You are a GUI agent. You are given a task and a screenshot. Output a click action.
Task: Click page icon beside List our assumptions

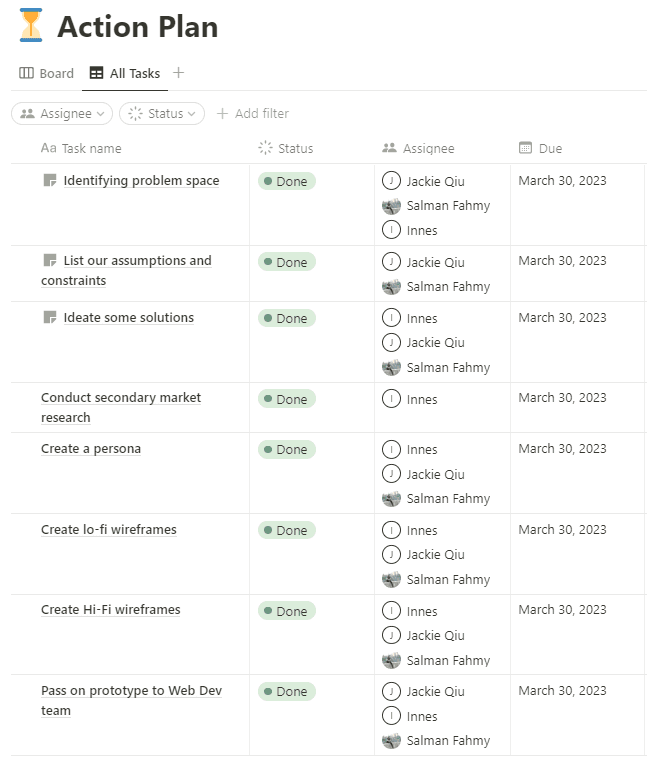pos(50,261)
